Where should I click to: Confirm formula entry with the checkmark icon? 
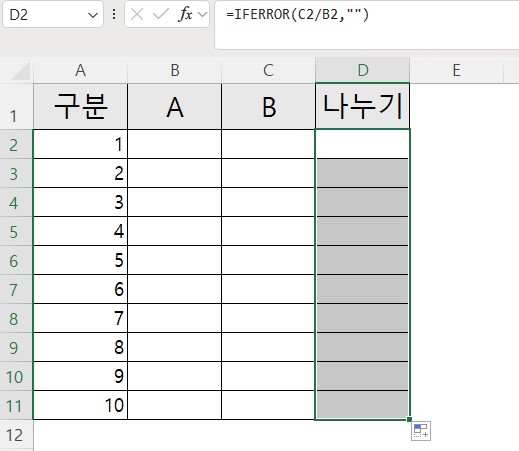(161, 15)
